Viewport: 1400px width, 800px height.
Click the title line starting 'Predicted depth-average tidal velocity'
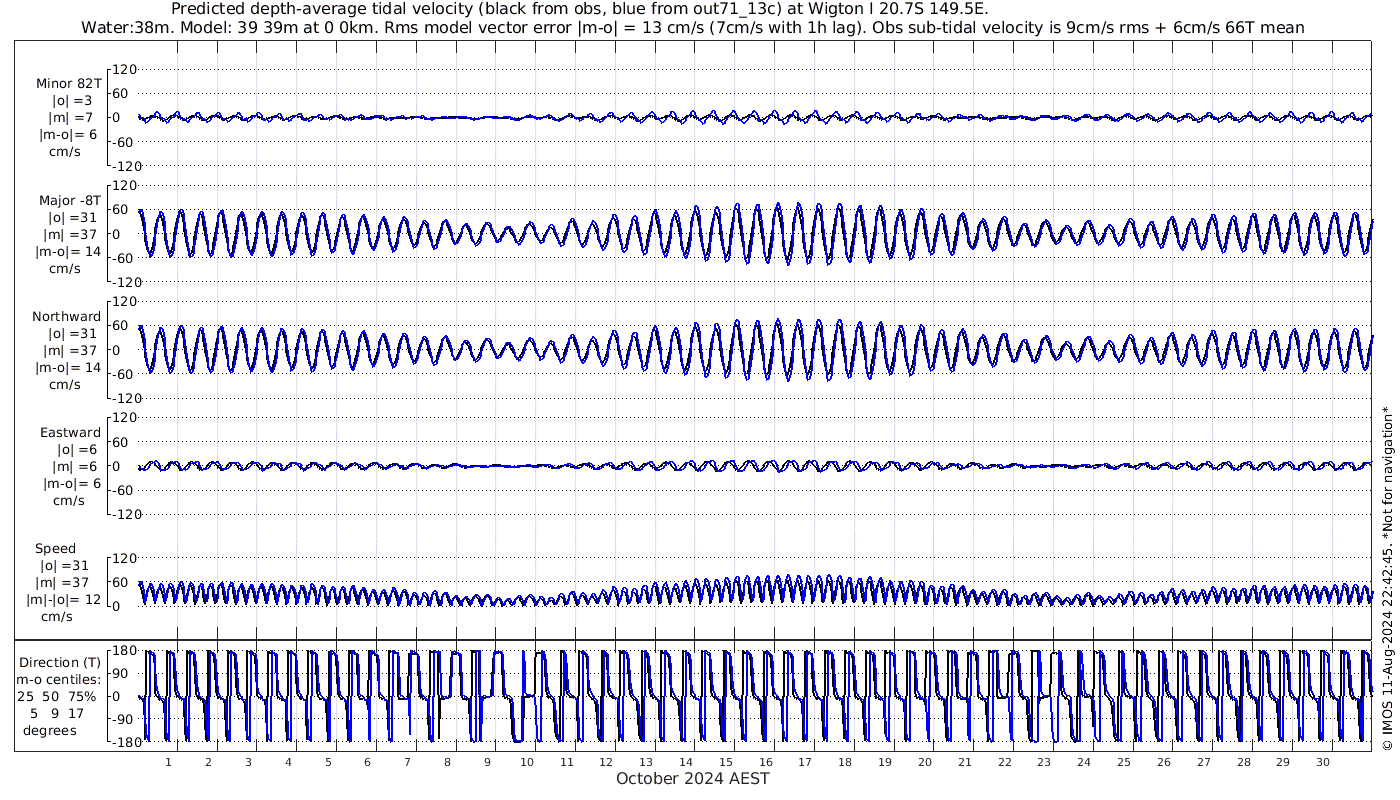pyautogui.click(x=579, y=10)
